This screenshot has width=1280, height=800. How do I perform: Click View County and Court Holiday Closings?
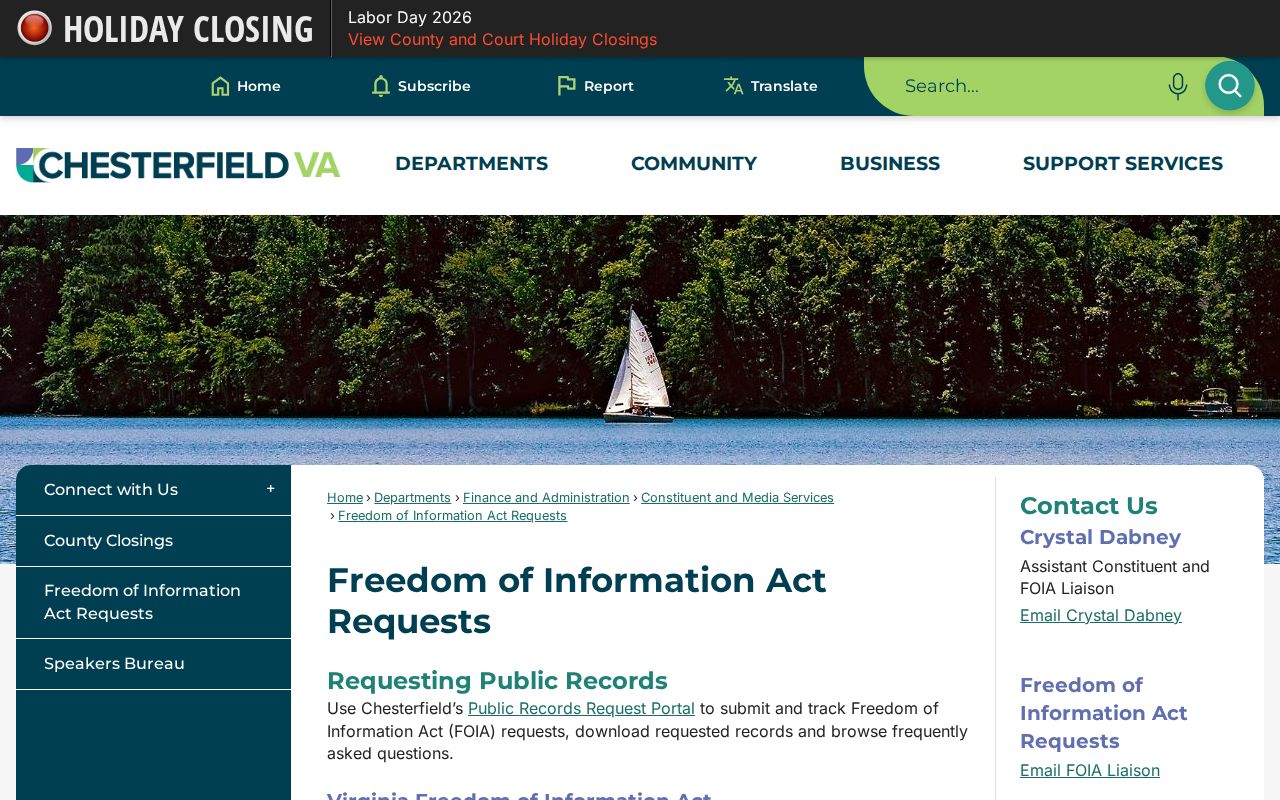(x=502, y=39)
